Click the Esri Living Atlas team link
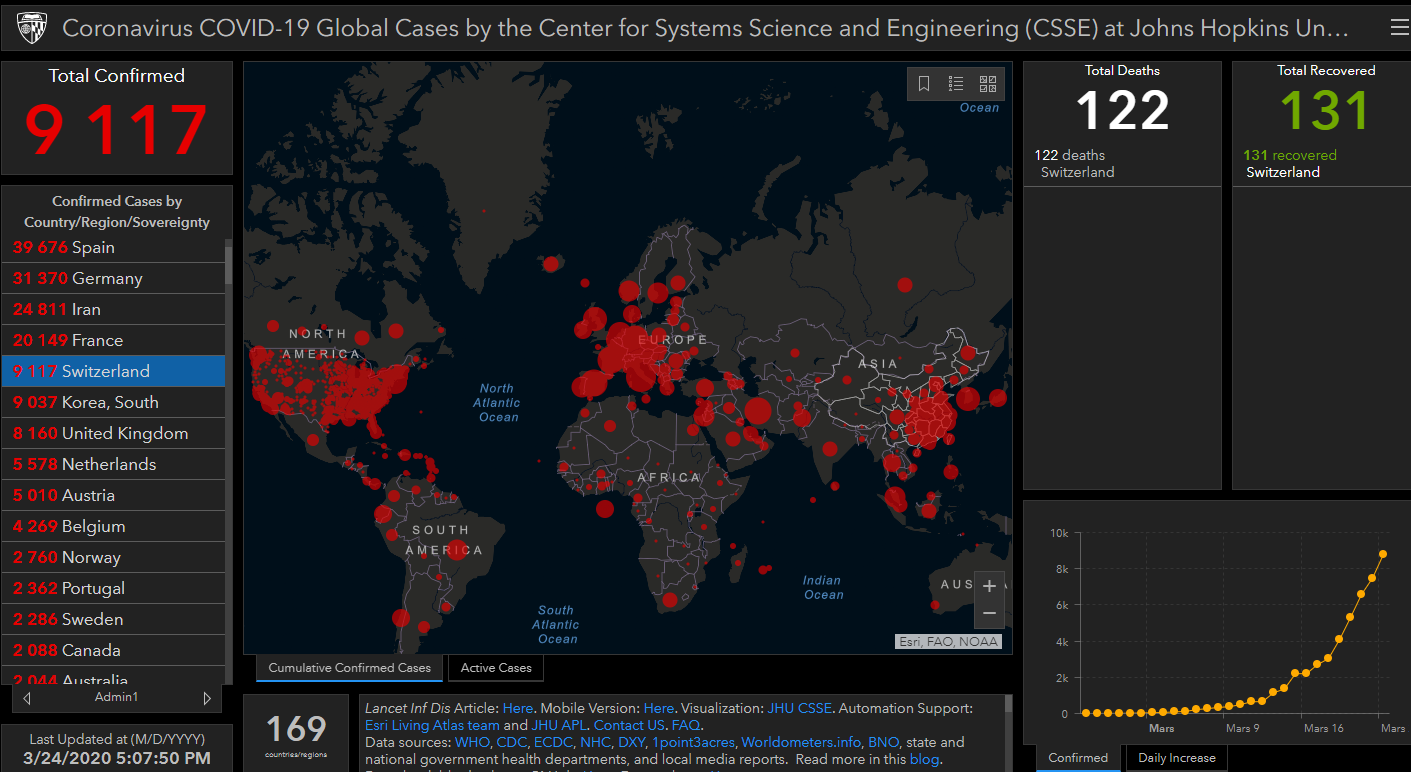The image size is (1411, 772). 432,725
